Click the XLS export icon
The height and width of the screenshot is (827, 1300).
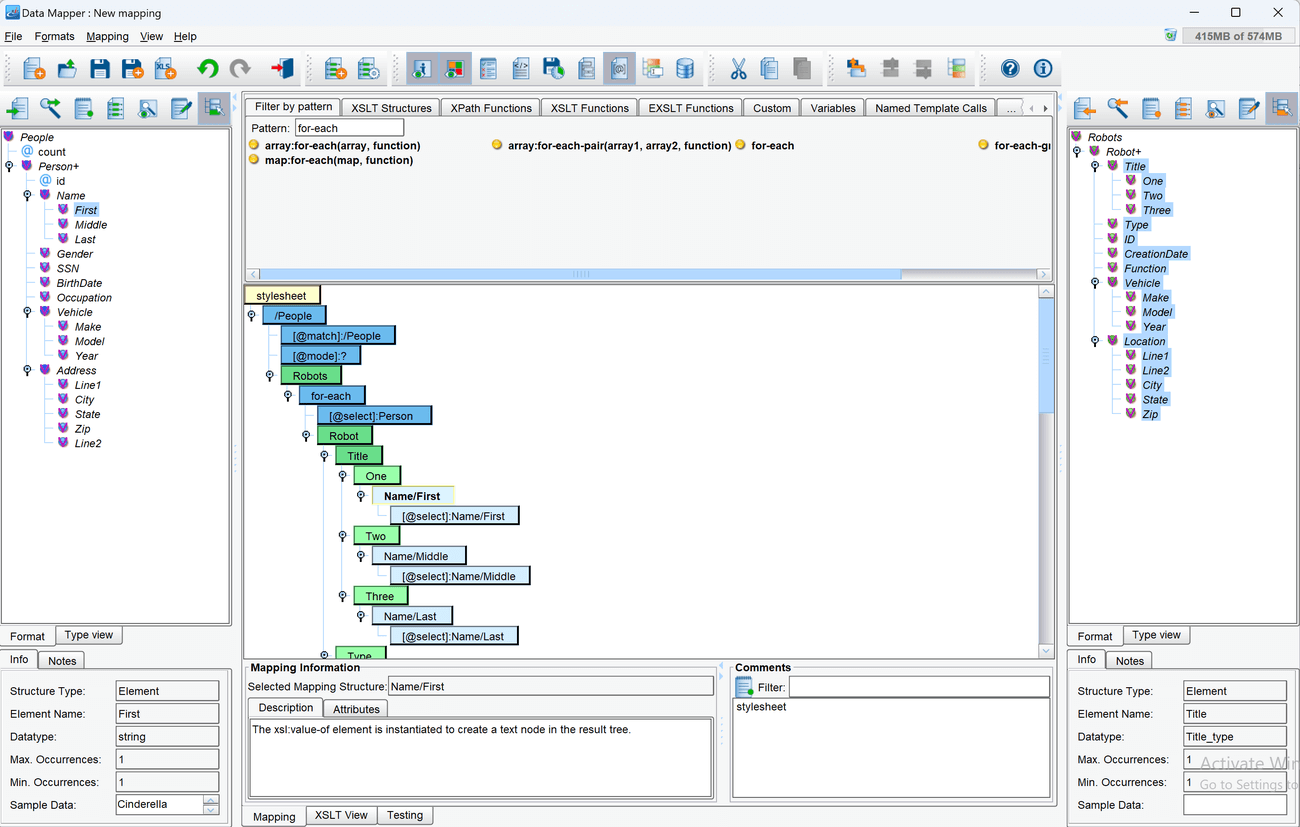[166, 68]
